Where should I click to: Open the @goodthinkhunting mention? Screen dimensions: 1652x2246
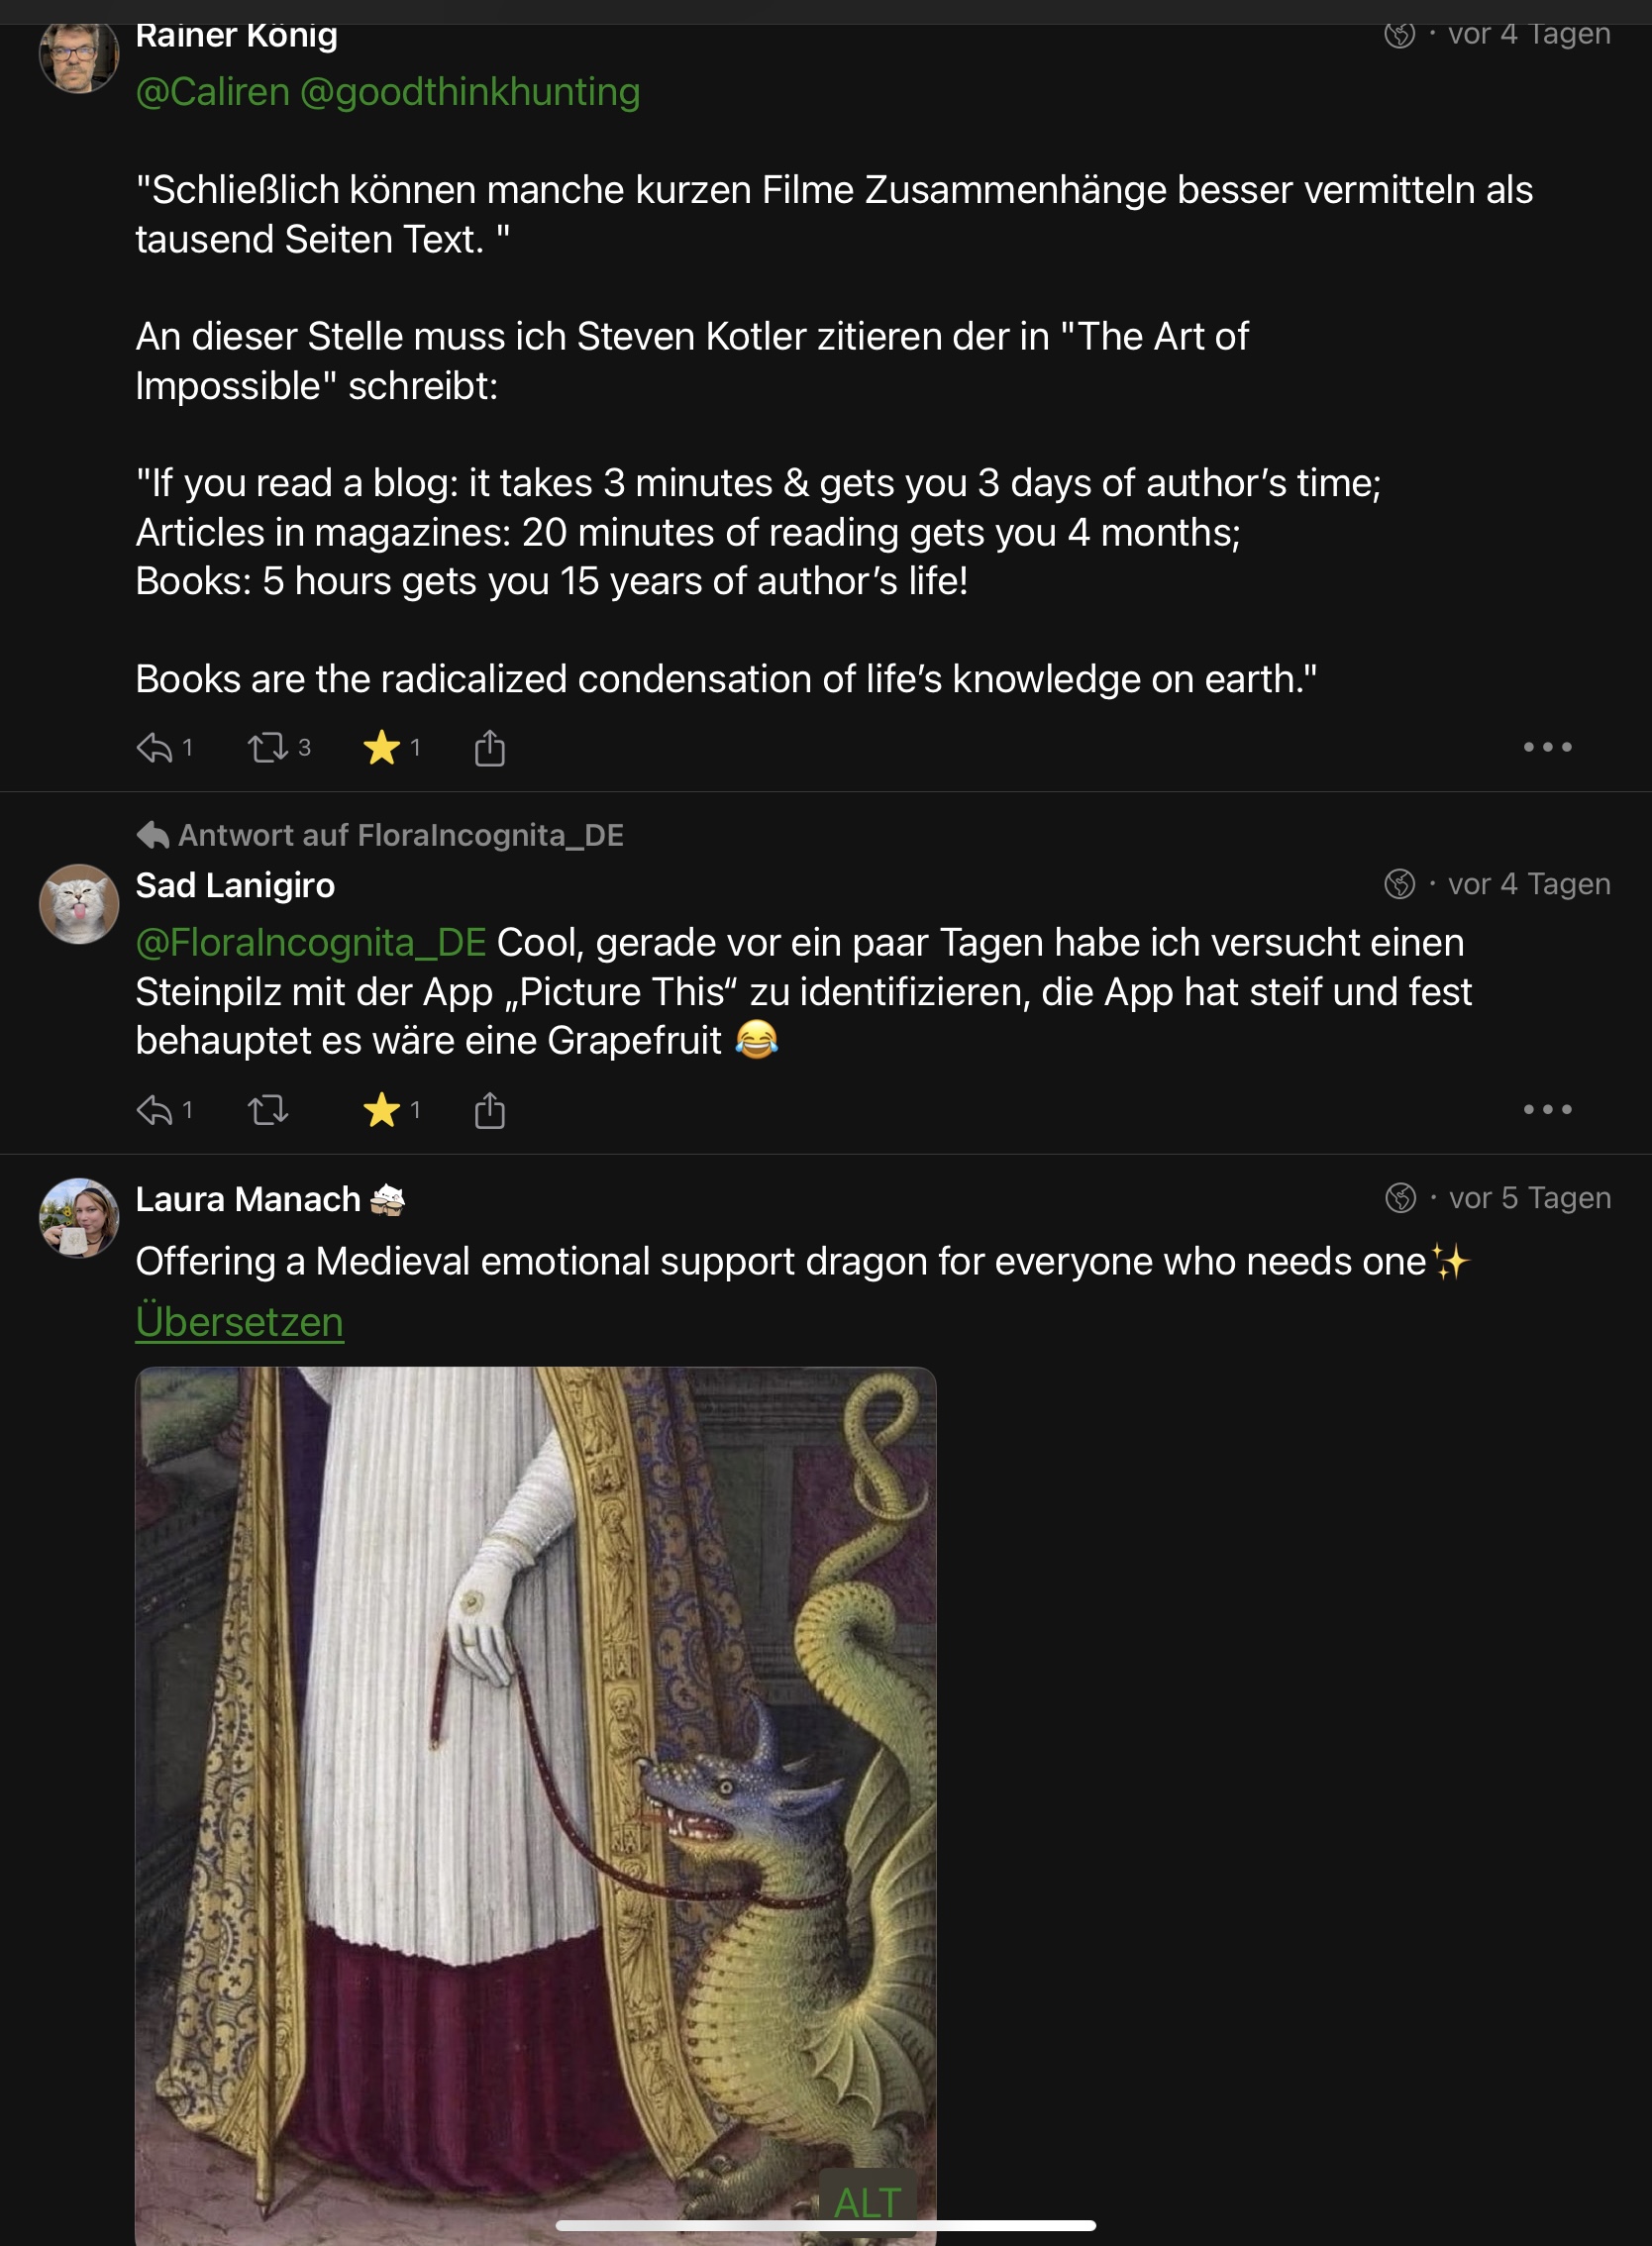(x=469, y=92)
